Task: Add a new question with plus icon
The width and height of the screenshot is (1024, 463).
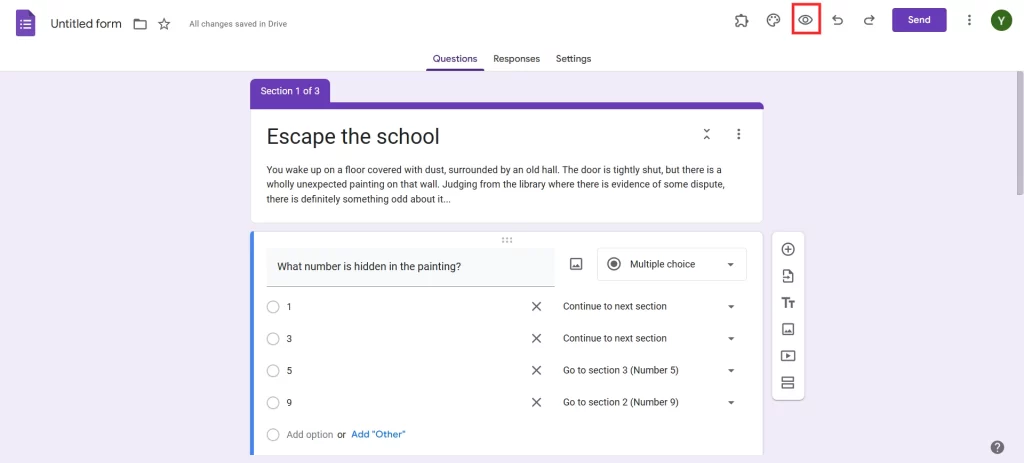Action: (788, 249)
